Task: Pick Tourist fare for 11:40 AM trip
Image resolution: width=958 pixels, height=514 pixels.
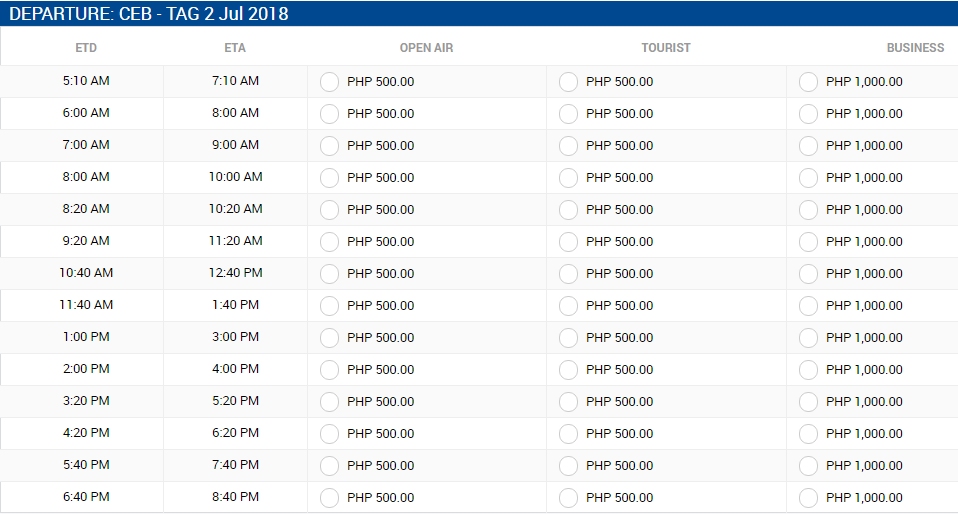Action: pyautogui.click(x=568, y=306)
